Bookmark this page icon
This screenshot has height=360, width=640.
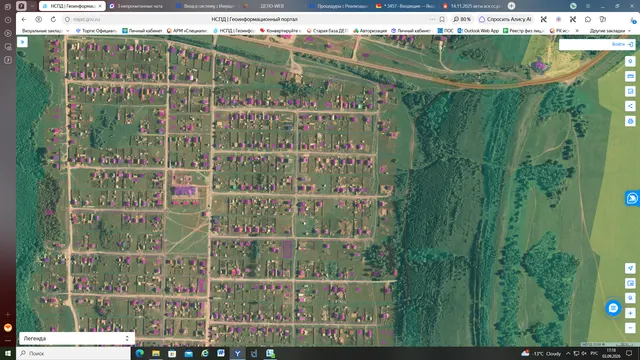click(442, 19)
